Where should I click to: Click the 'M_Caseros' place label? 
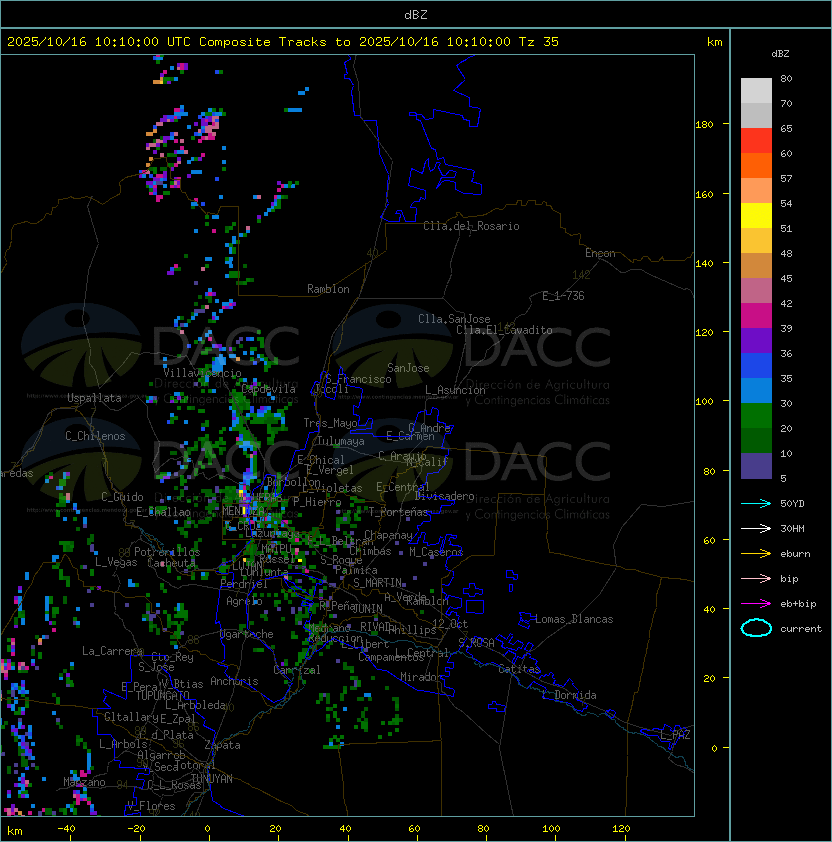click(x=436, y=551)
